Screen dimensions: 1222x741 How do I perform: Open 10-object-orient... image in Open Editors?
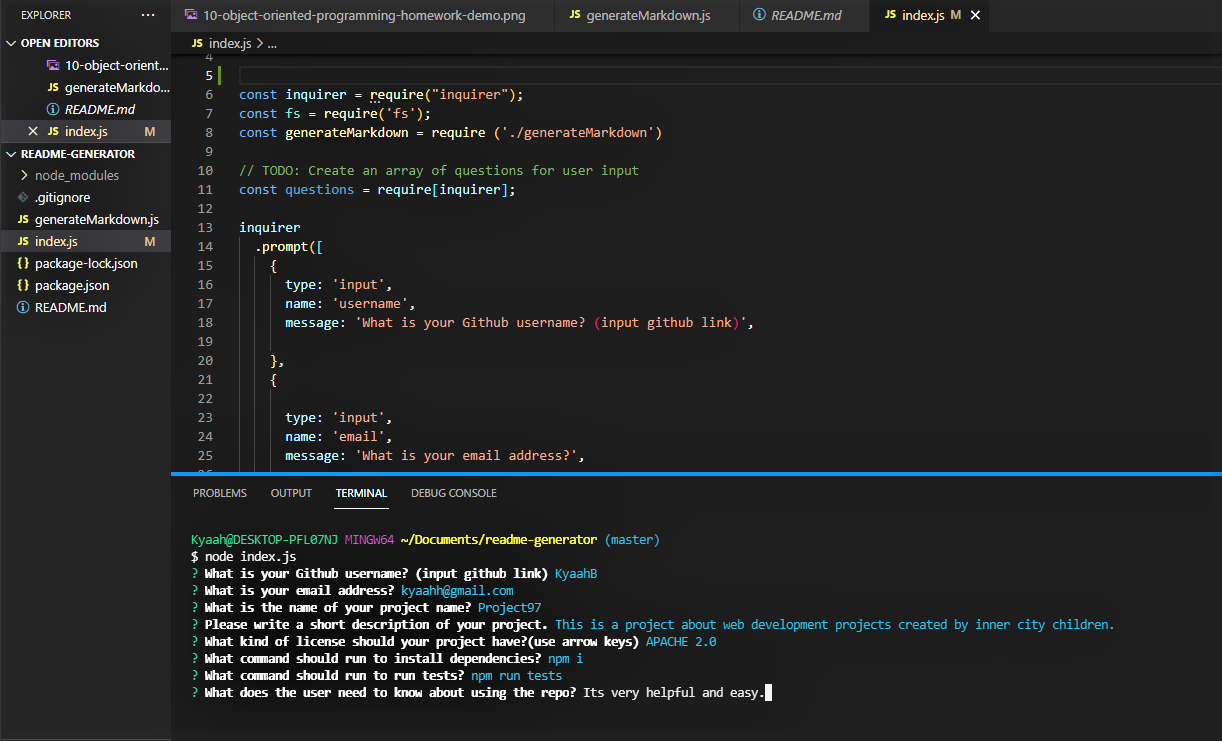[x=116, y=65]
